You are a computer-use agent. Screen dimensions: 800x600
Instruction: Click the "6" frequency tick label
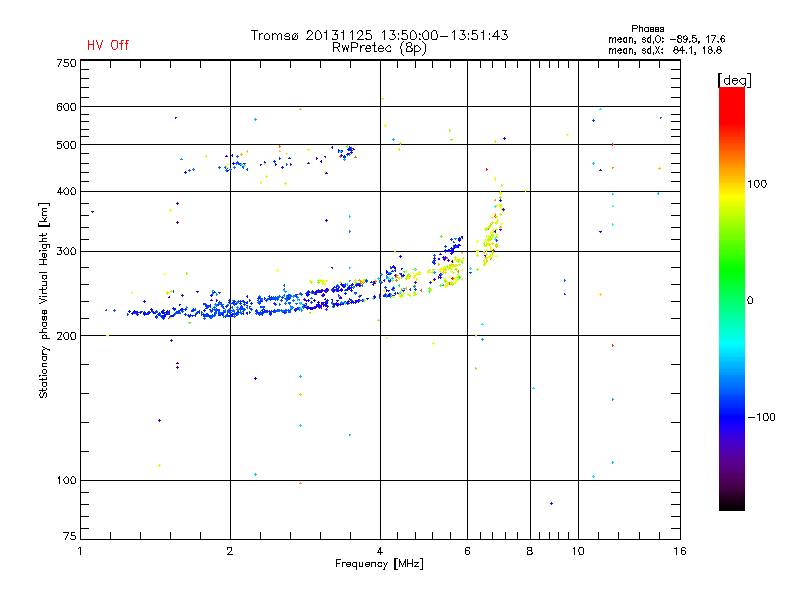tap(467, 551)
